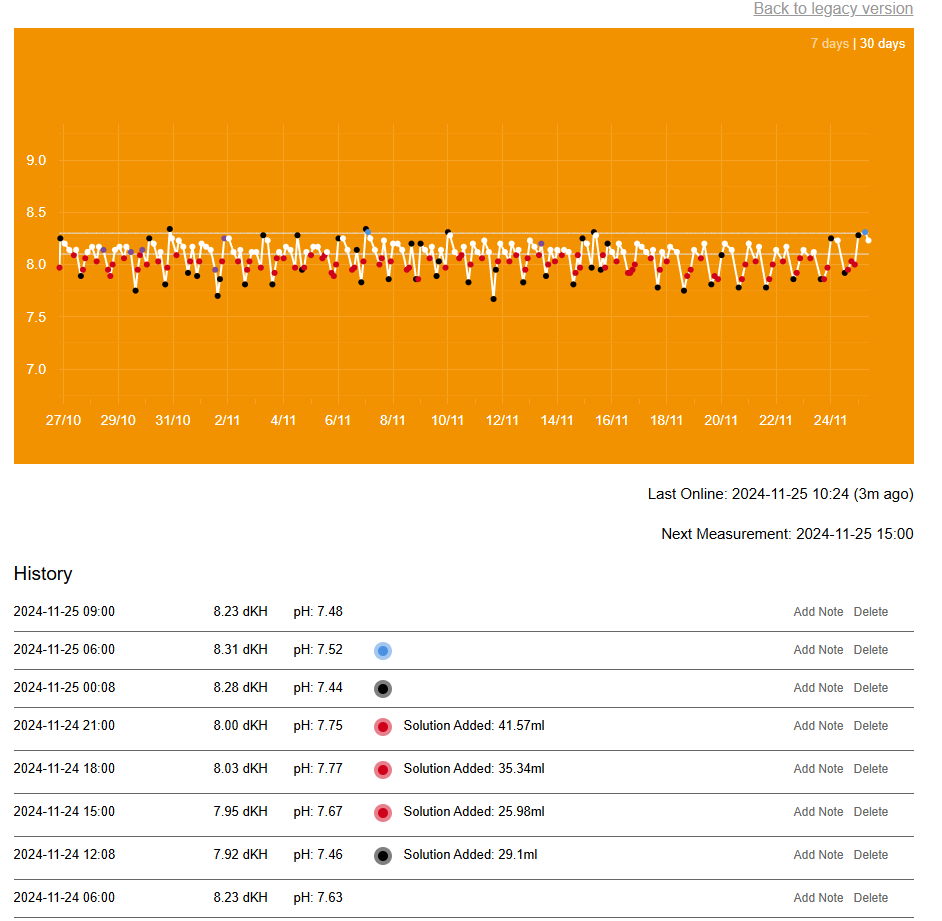The image size is (942, 921).
Task: Open Back to legacy version link
Action: coord(833,8)
